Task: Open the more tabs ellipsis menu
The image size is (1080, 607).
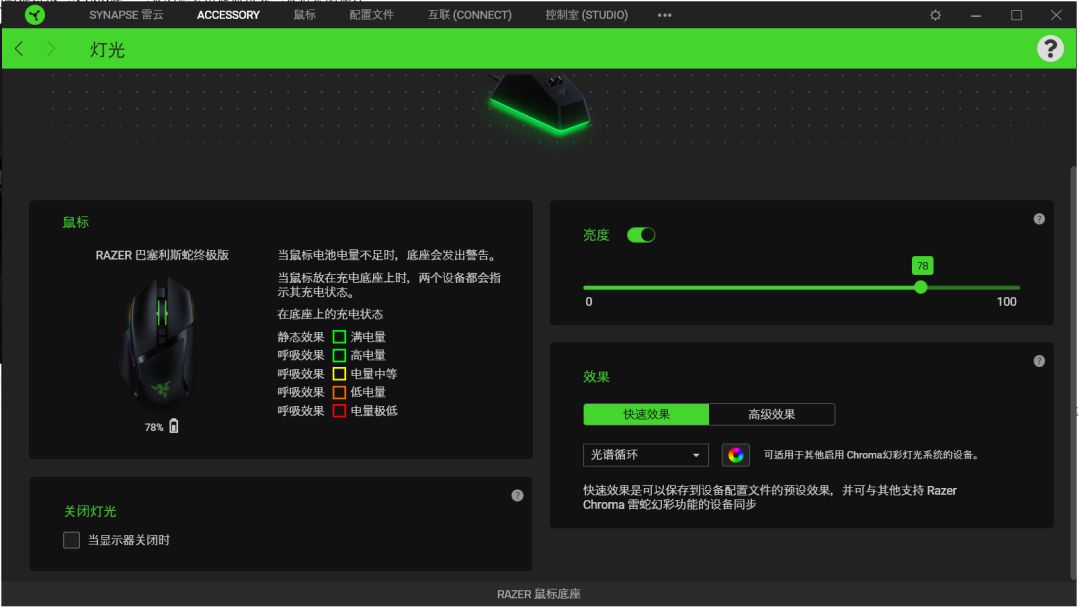Action: point(664,14)
